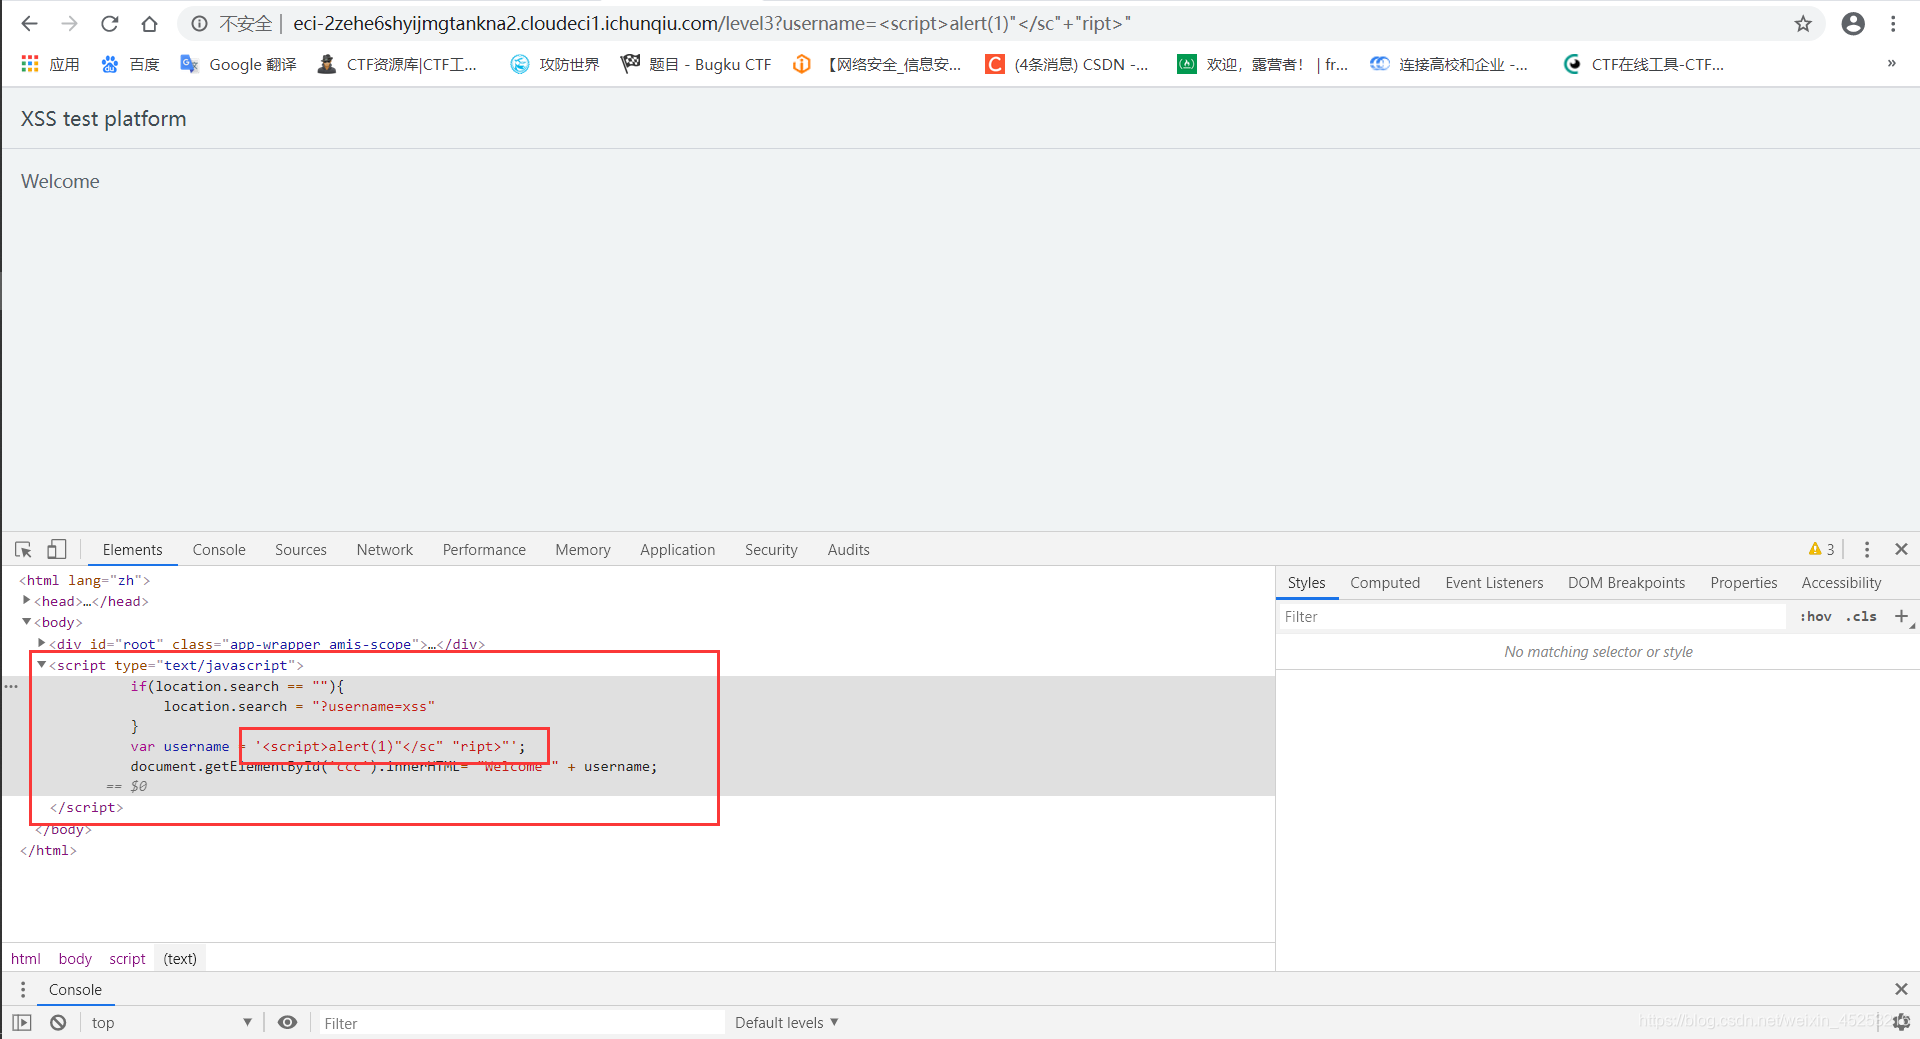The width and height of the screenshot is (1920, 1039).
Task: Switch to the Network tab
Action: click(385, 549)
